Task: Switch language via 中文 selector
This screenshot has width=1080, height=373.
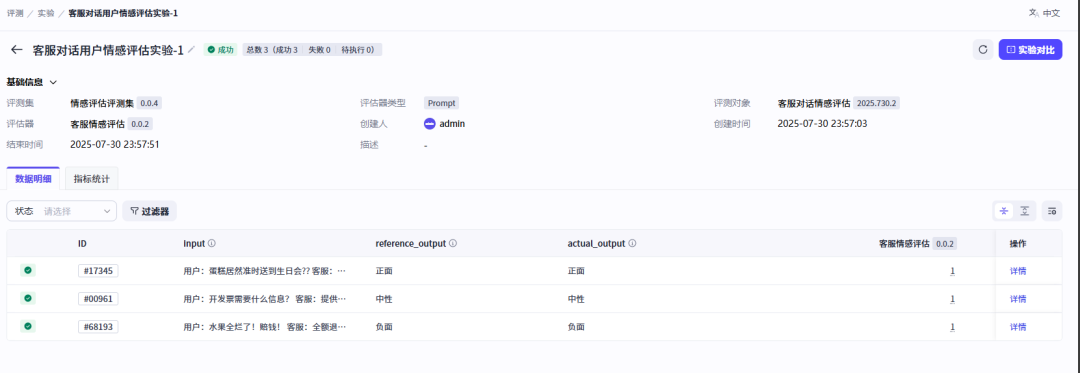Action: point(1044,13)
